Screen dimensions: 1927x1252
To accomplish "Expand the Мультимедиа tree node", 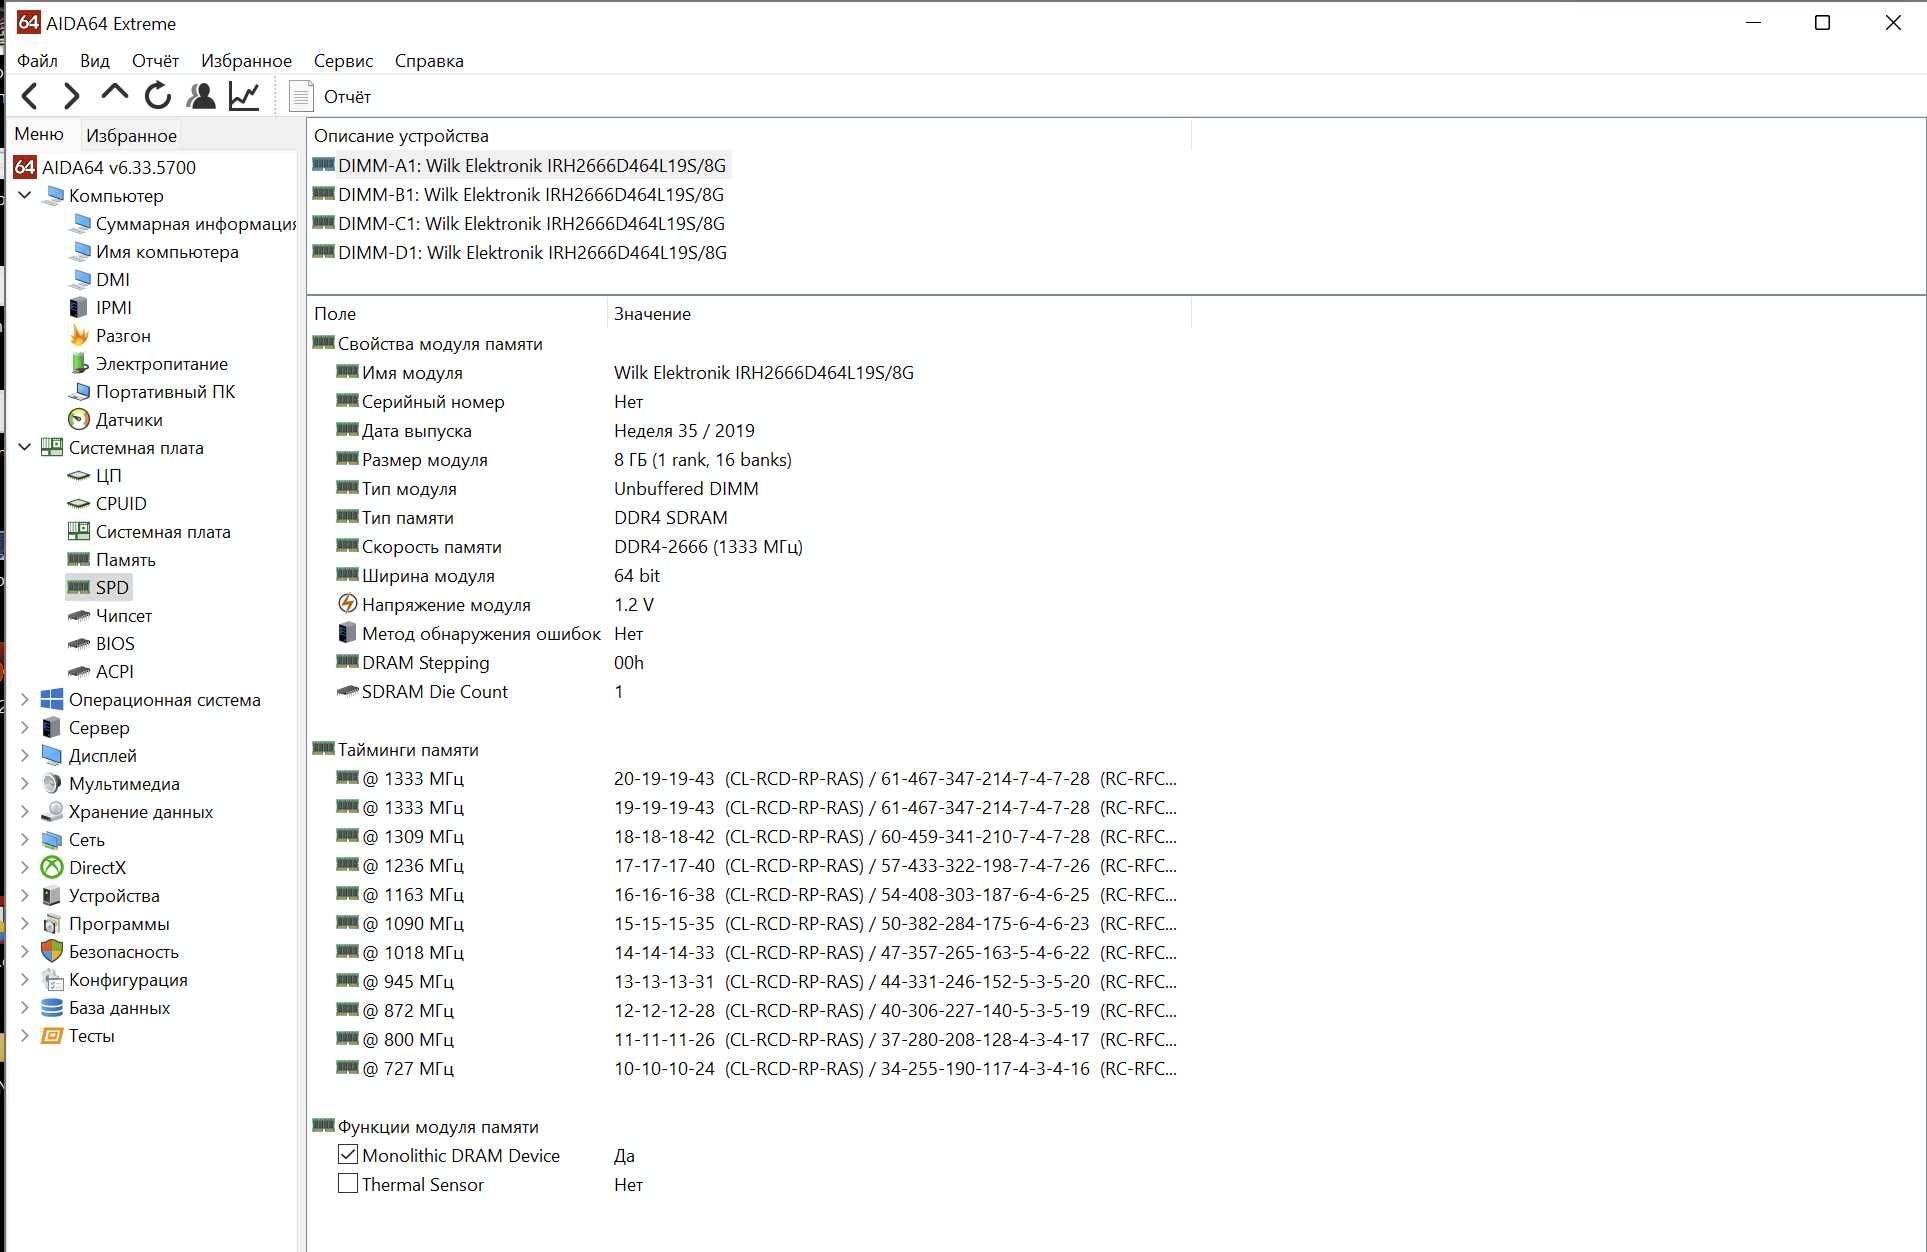I will point(25,783).
